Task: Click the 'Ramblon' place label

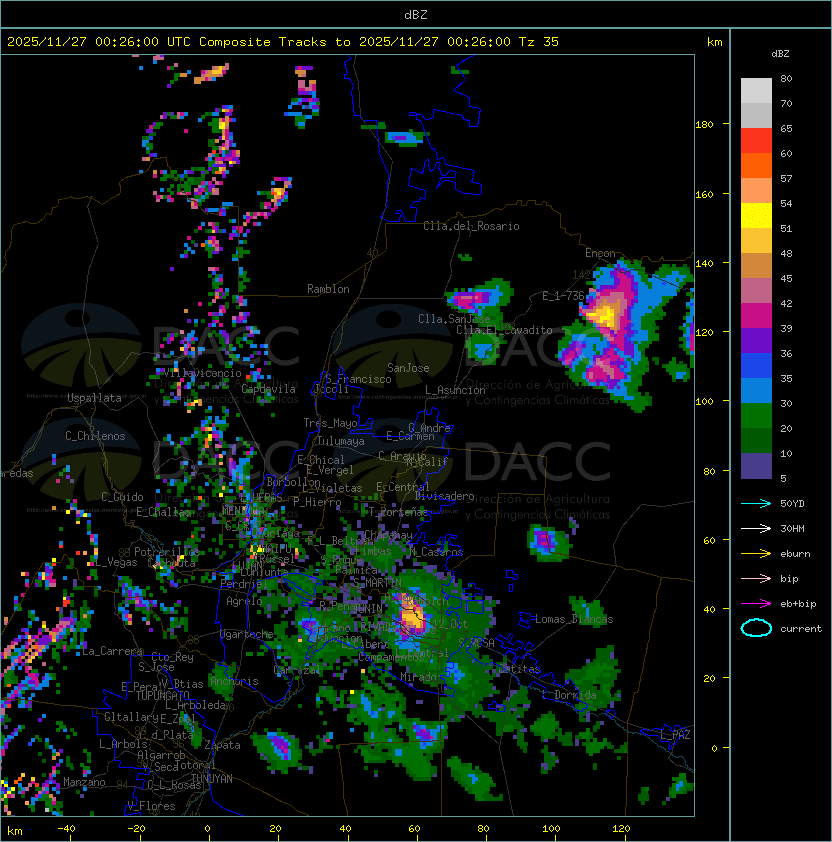Action: pyautogui.click(x=328, y=289)
